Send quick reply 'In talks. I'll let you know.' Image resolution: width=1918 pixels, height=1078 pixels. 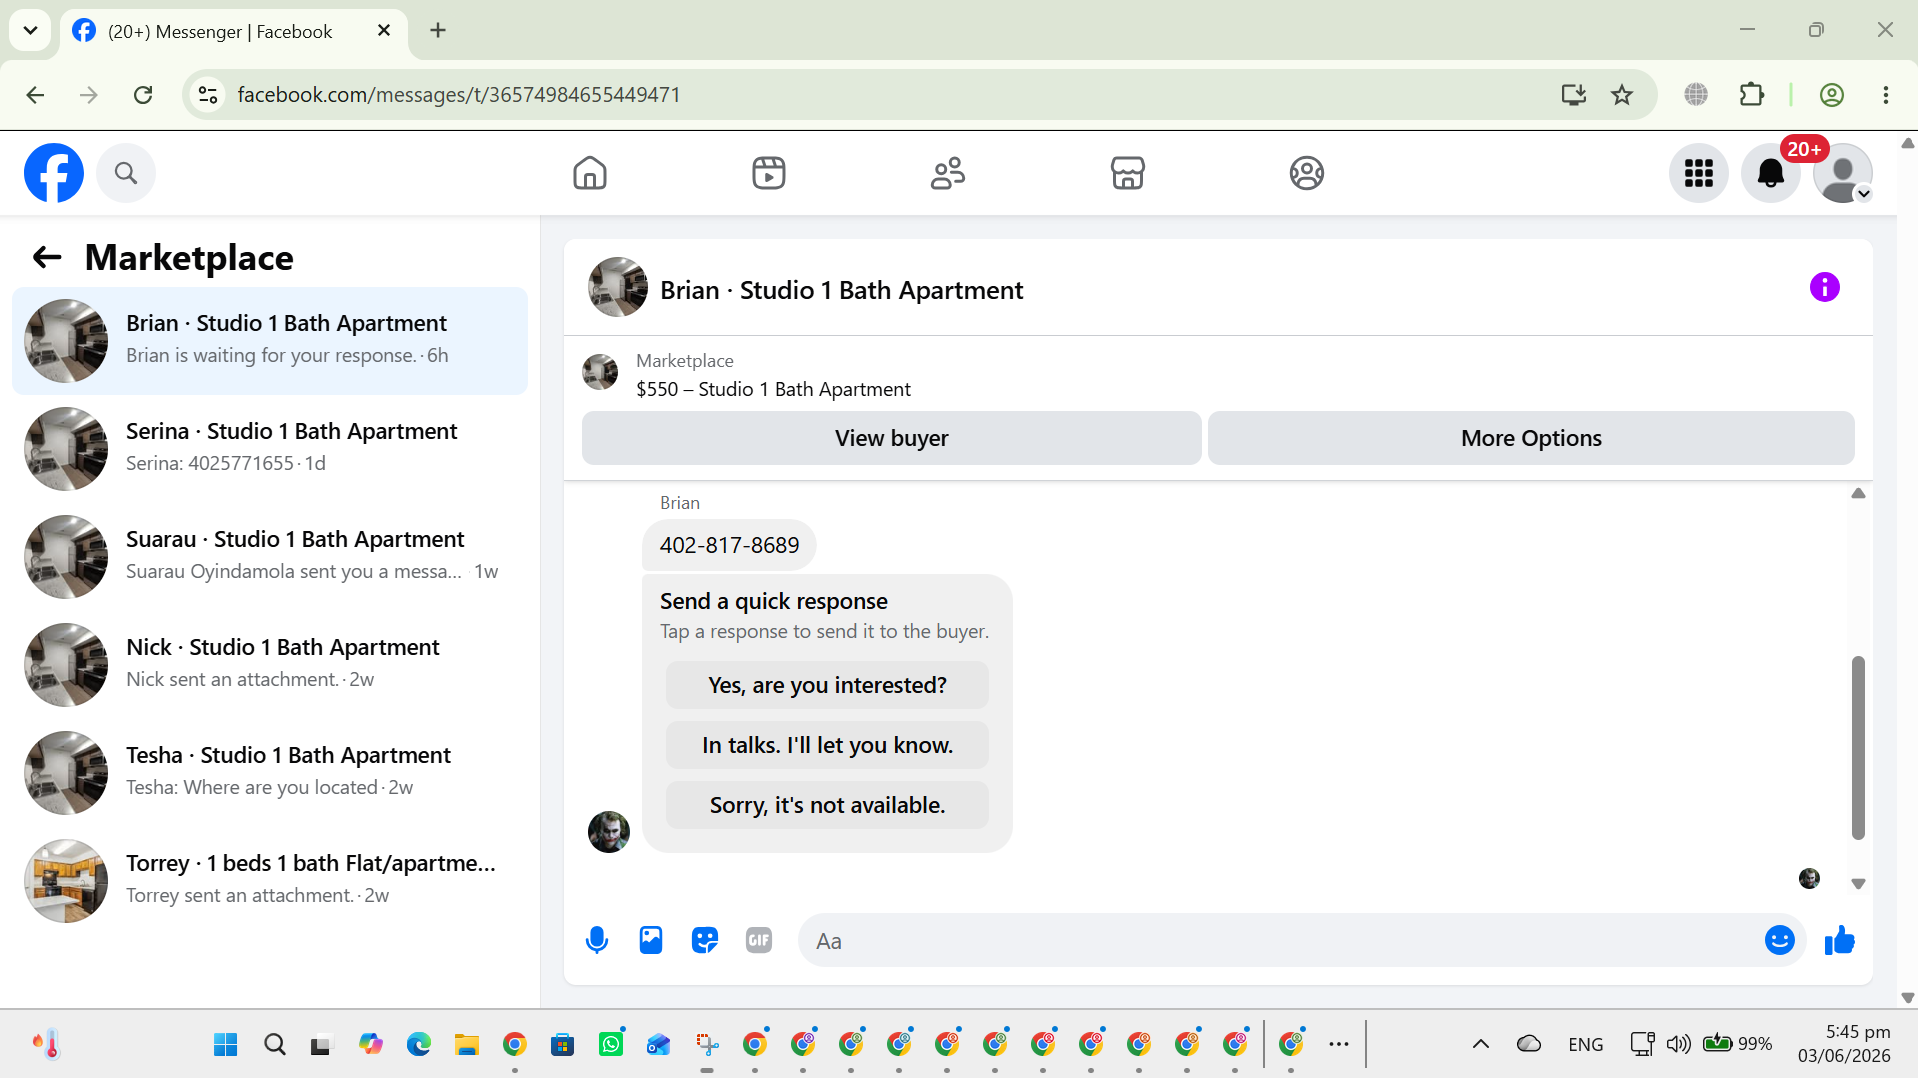click(x=827, y=745)
